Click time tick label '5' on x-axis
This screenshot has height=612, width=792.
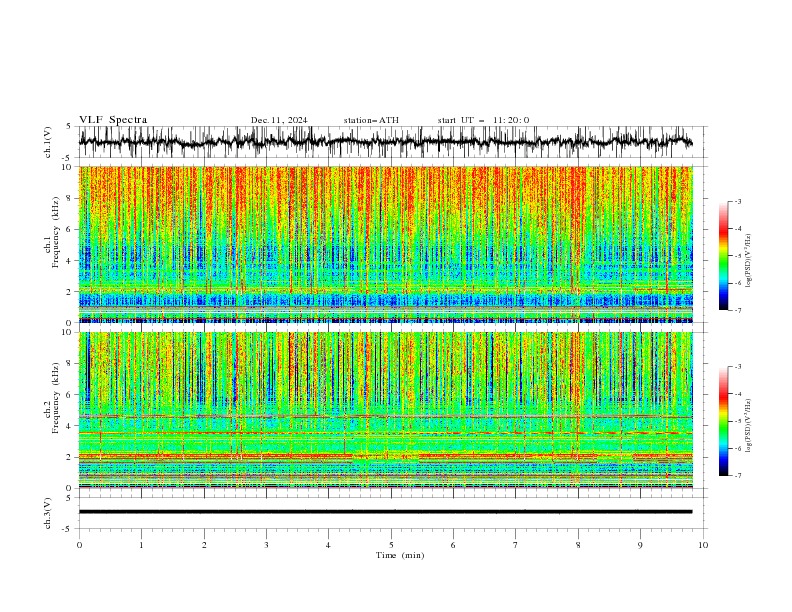coord(391,545)
